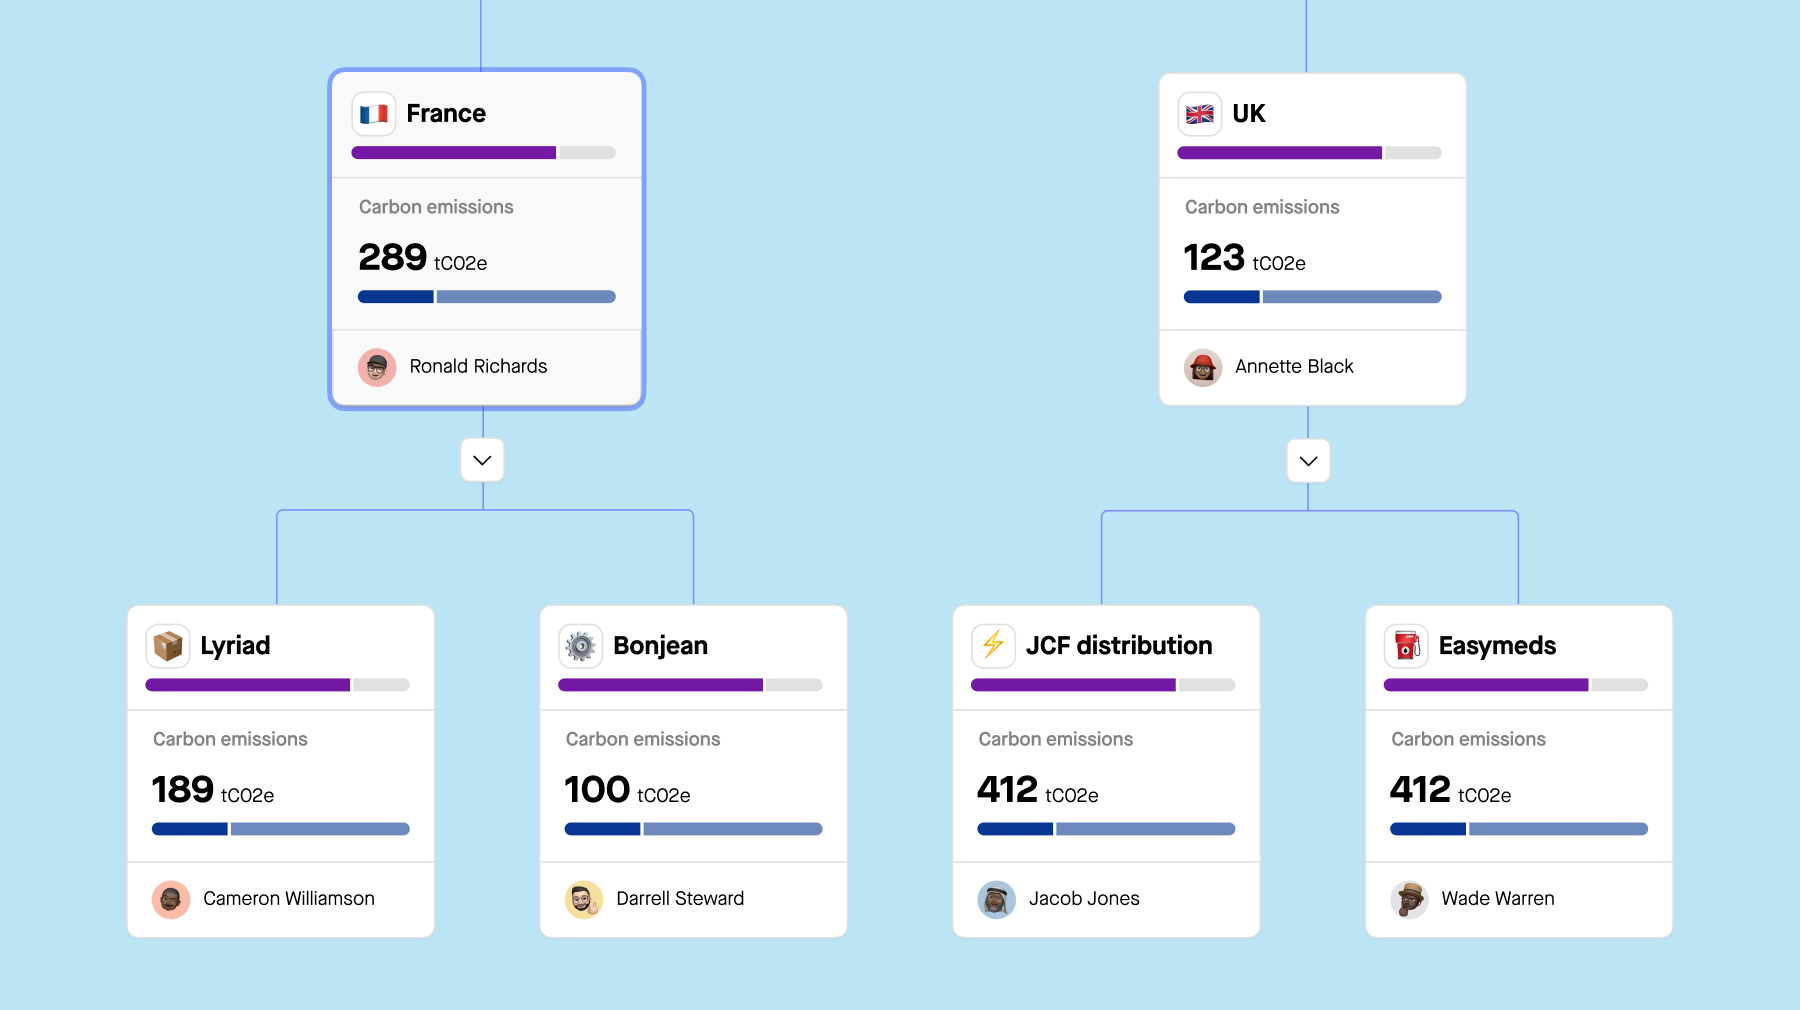Screen dimensions: 1800x1010
Task: Select the Easymeds fuel pump icon
Action: [x=1407, y=646]
